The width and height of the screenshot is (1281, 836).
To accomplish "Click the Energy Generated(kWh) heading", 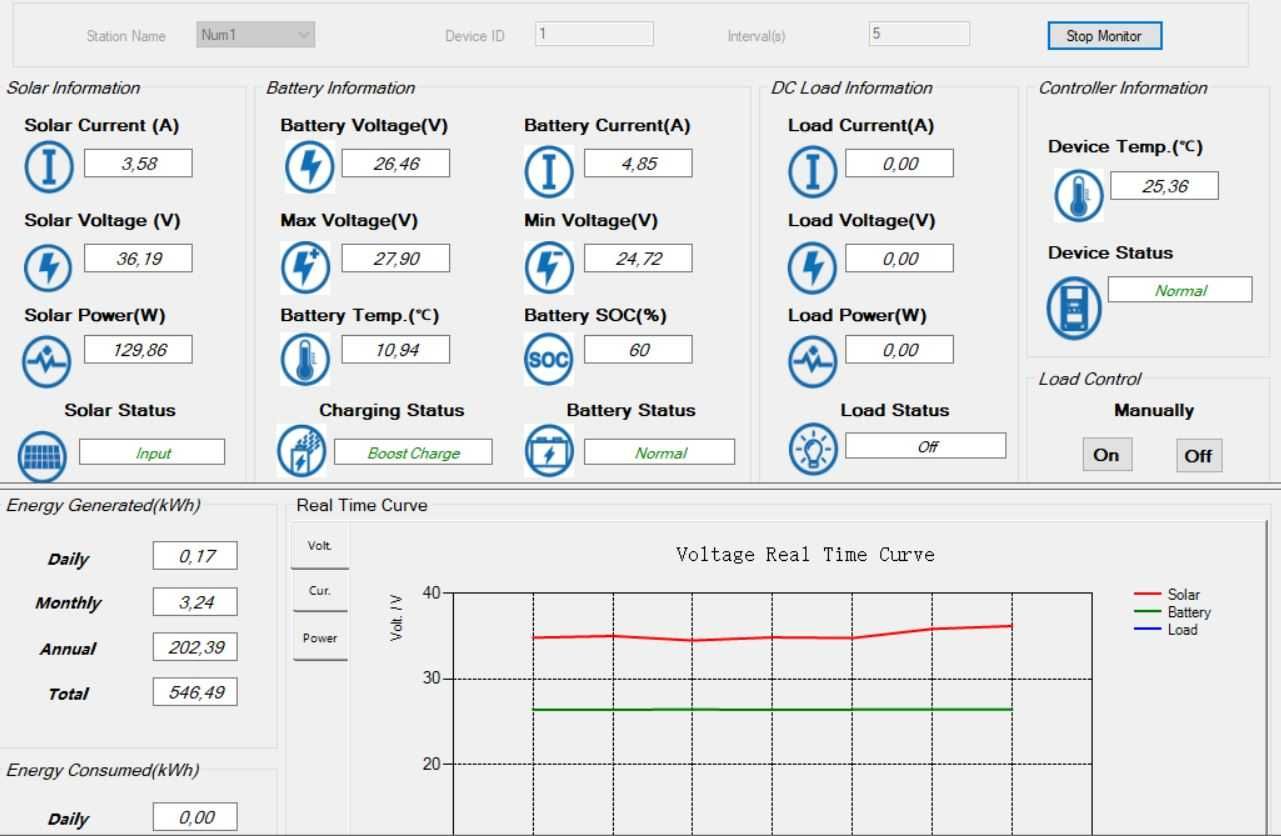I will click(x=104, y=505).
